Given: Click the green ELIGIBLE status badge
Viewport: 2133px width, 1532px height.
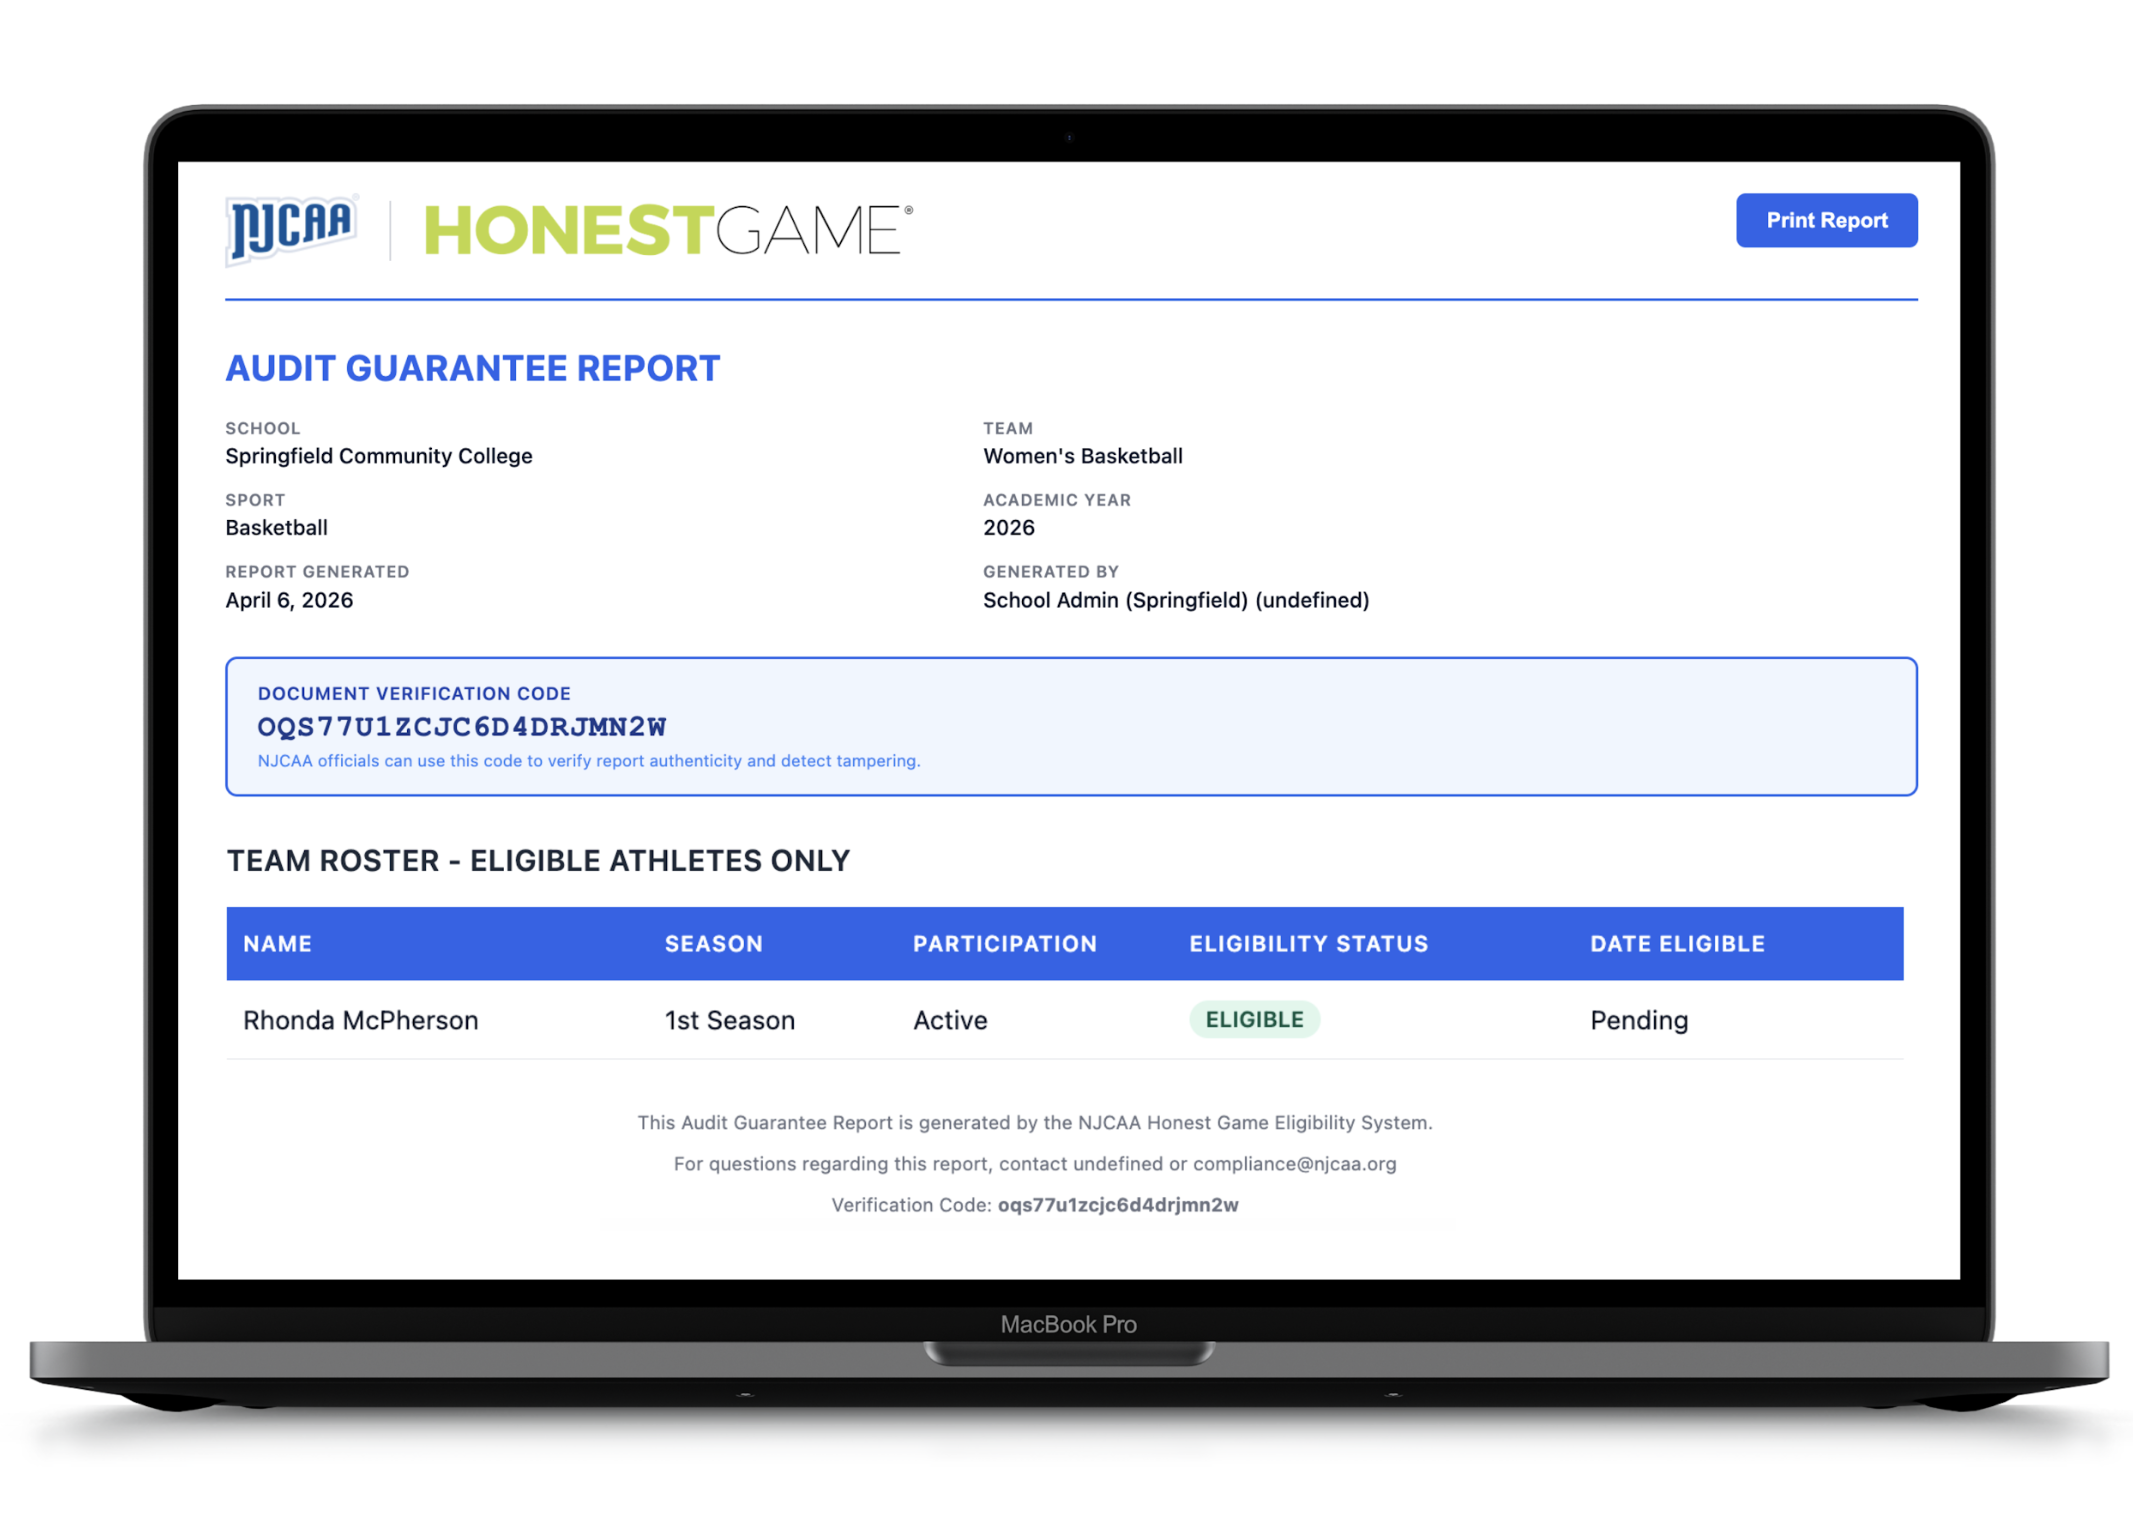Looking at the screenshot, I should pos(1254,1019).
